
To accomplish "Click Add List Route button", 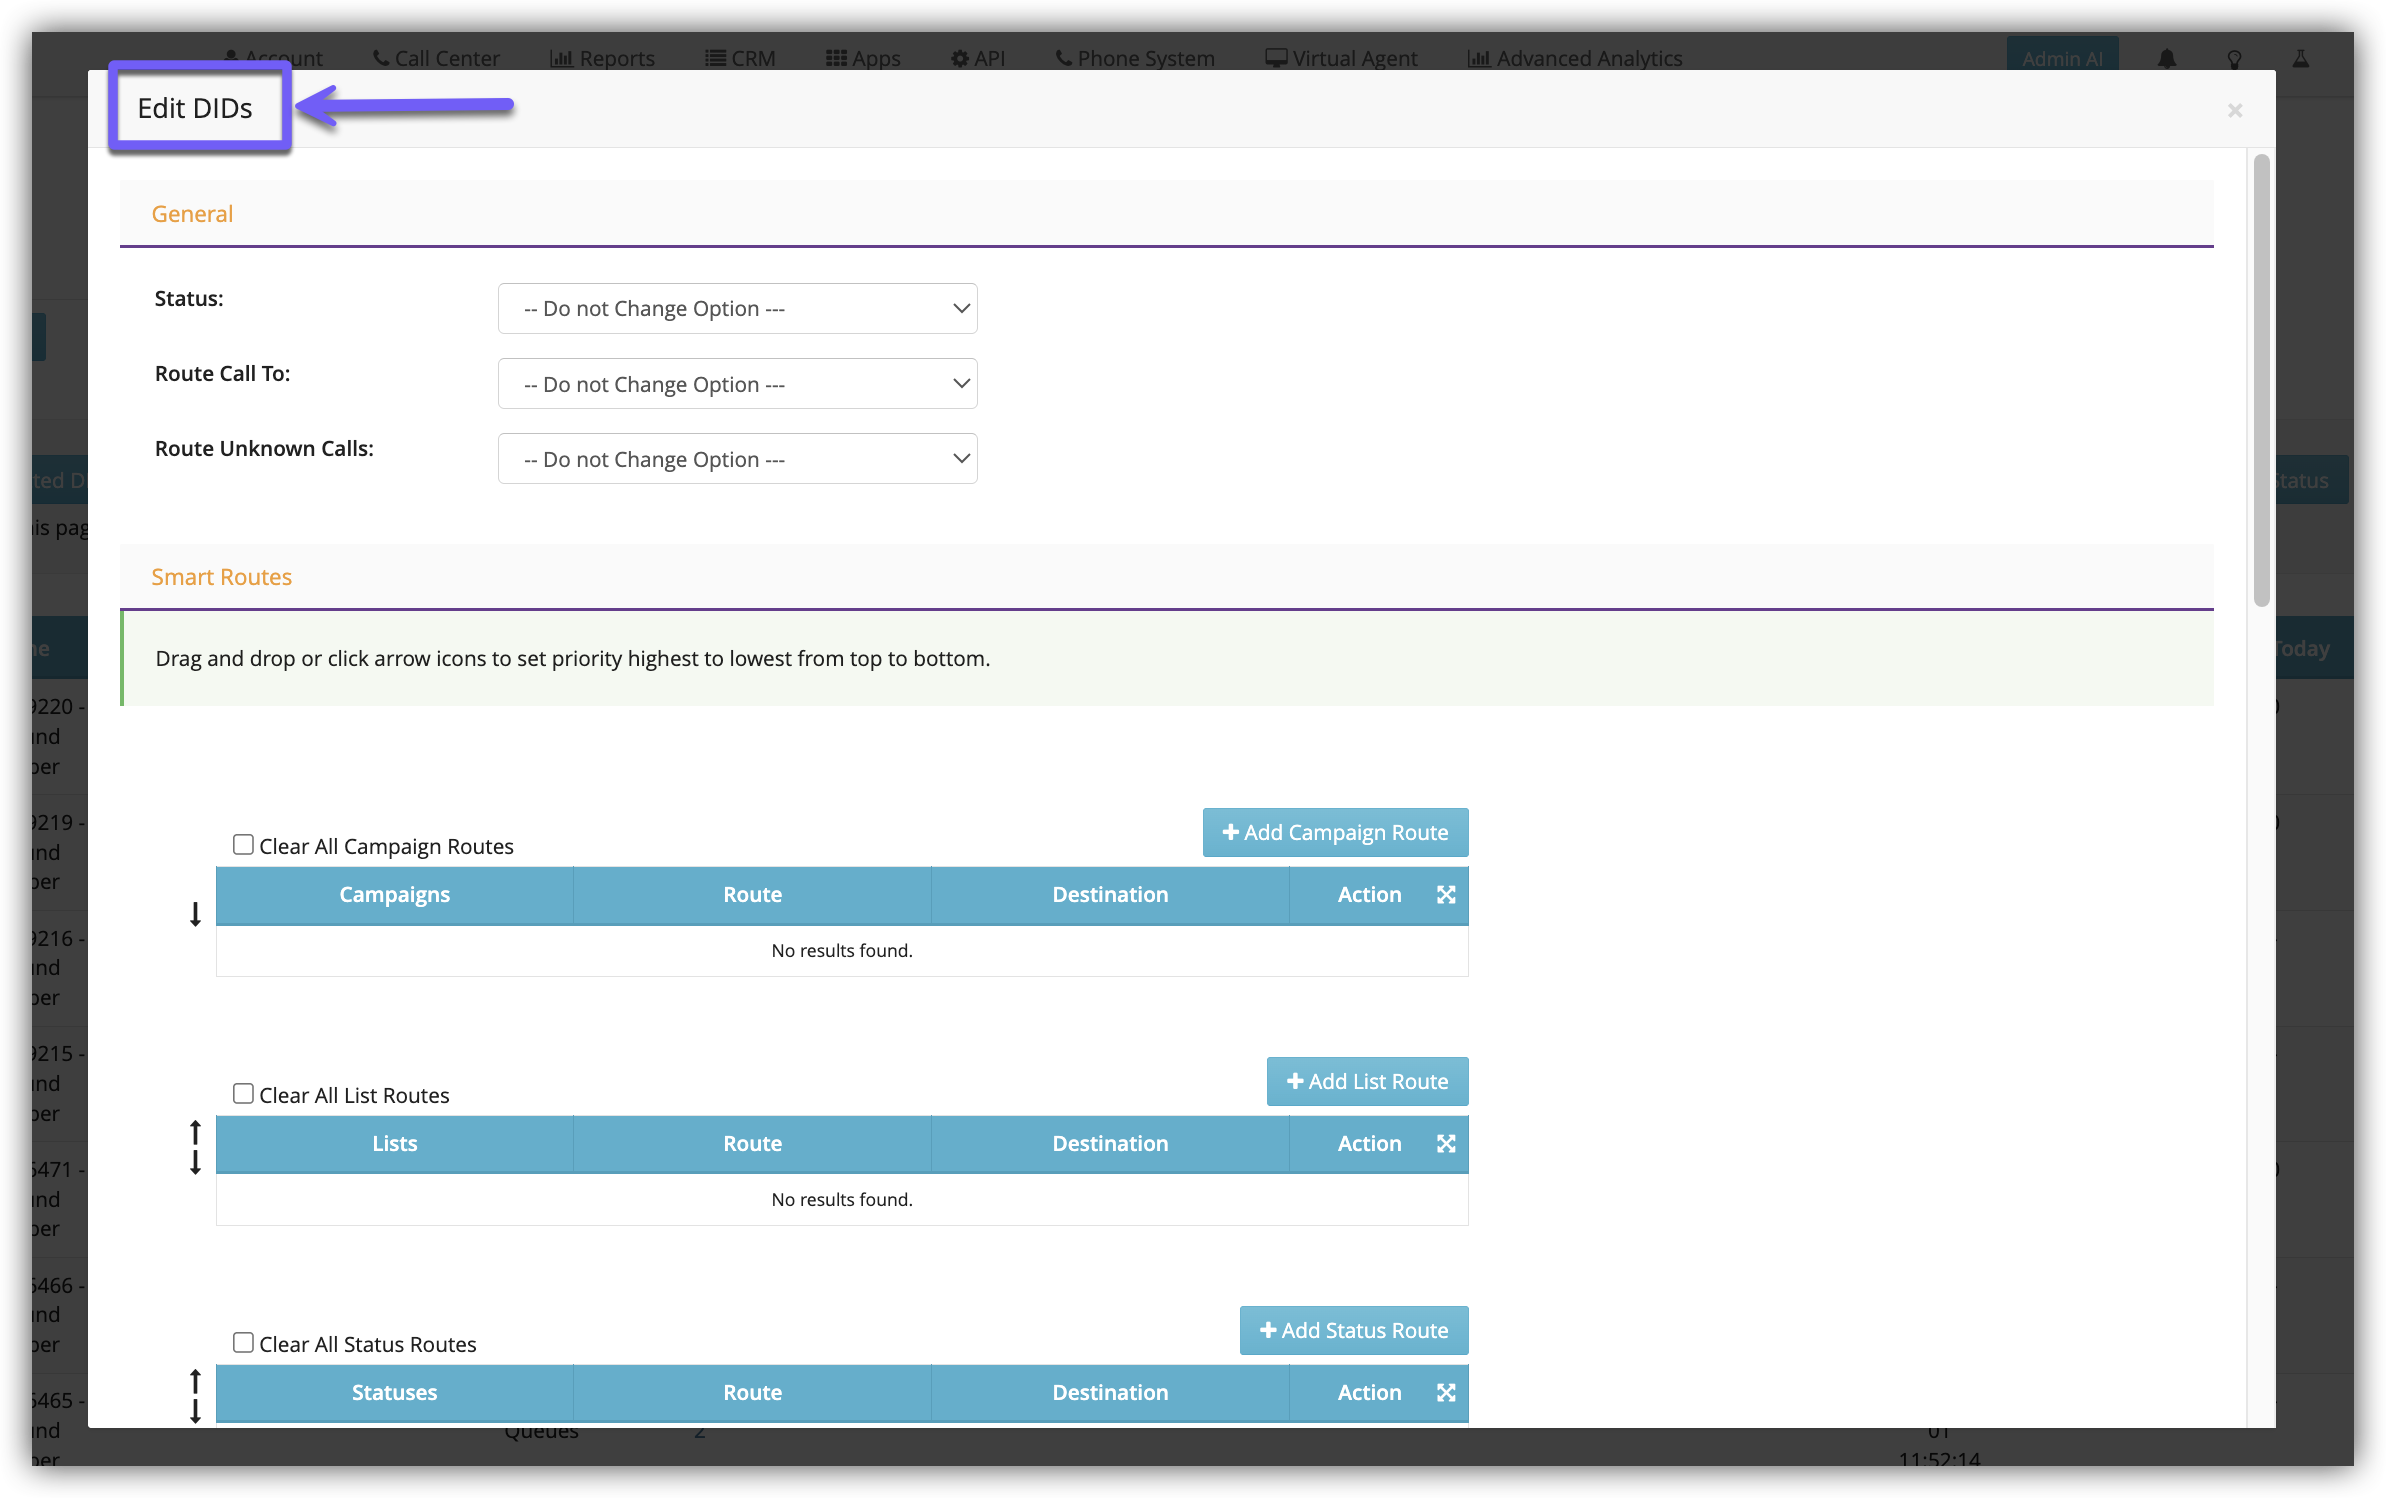I will 1367,1082.
